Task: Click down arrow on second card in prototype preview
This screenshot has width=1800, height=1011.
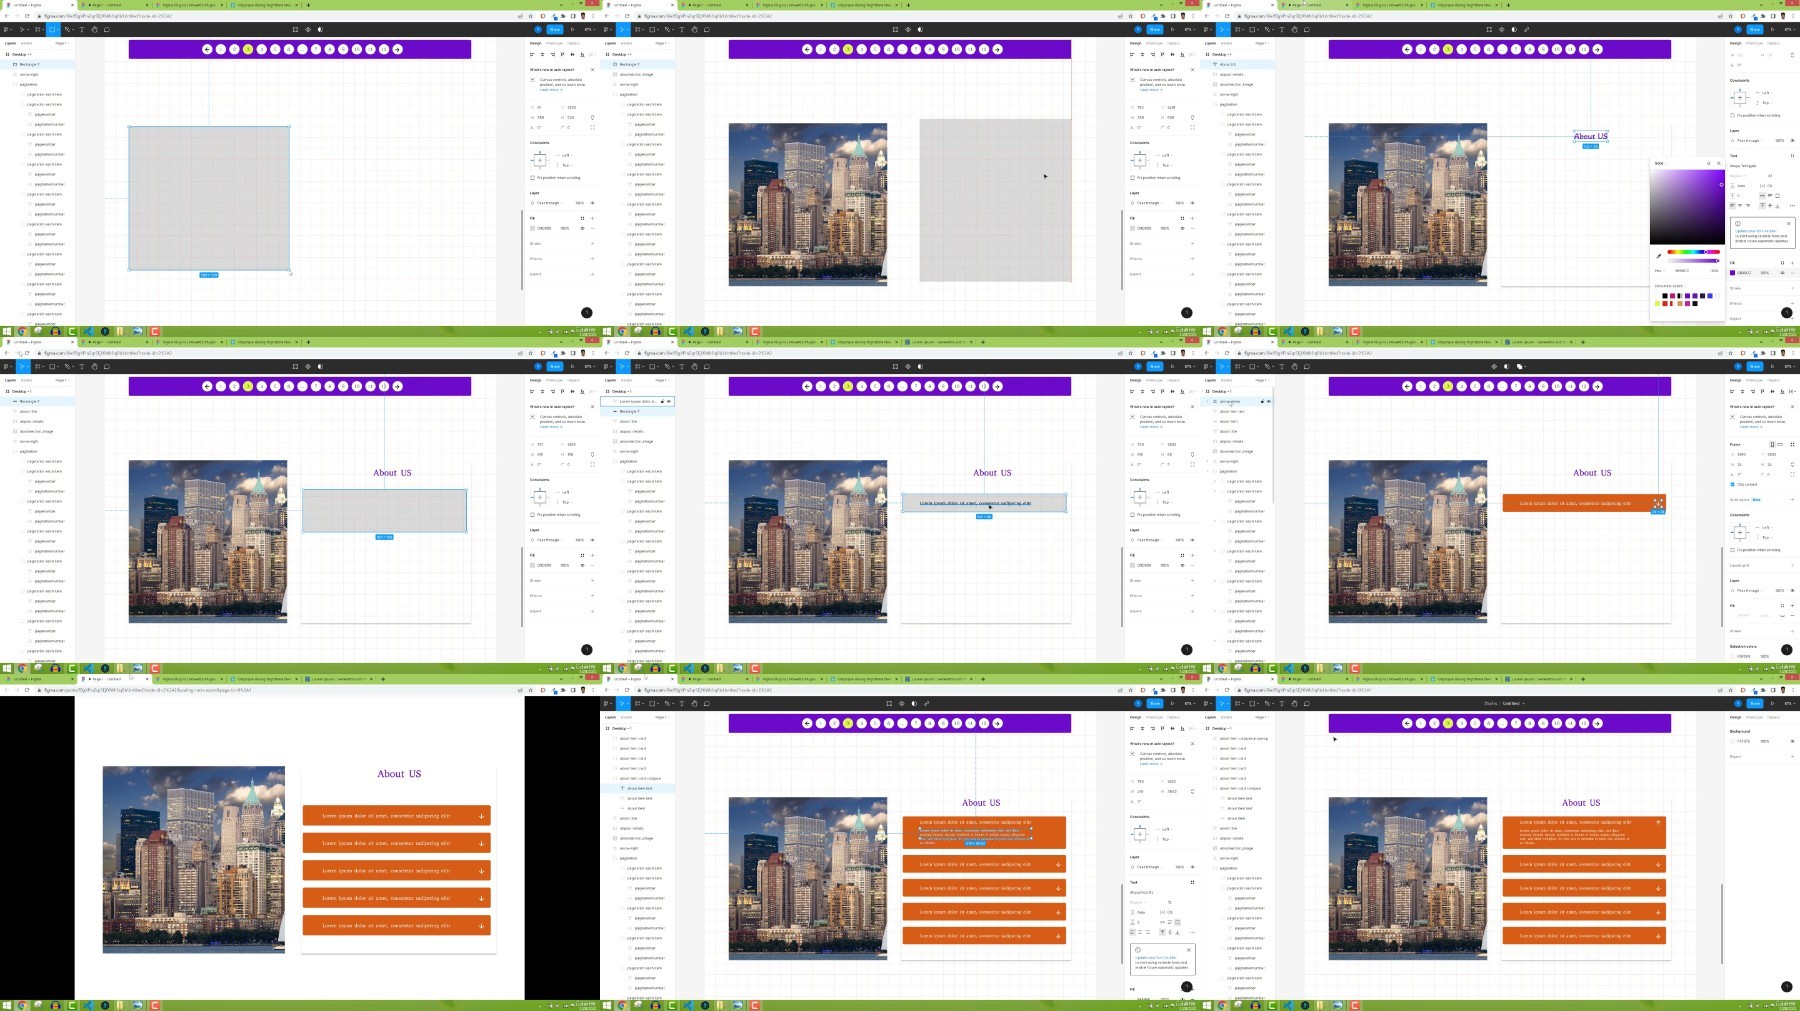Action: point(481,843)
